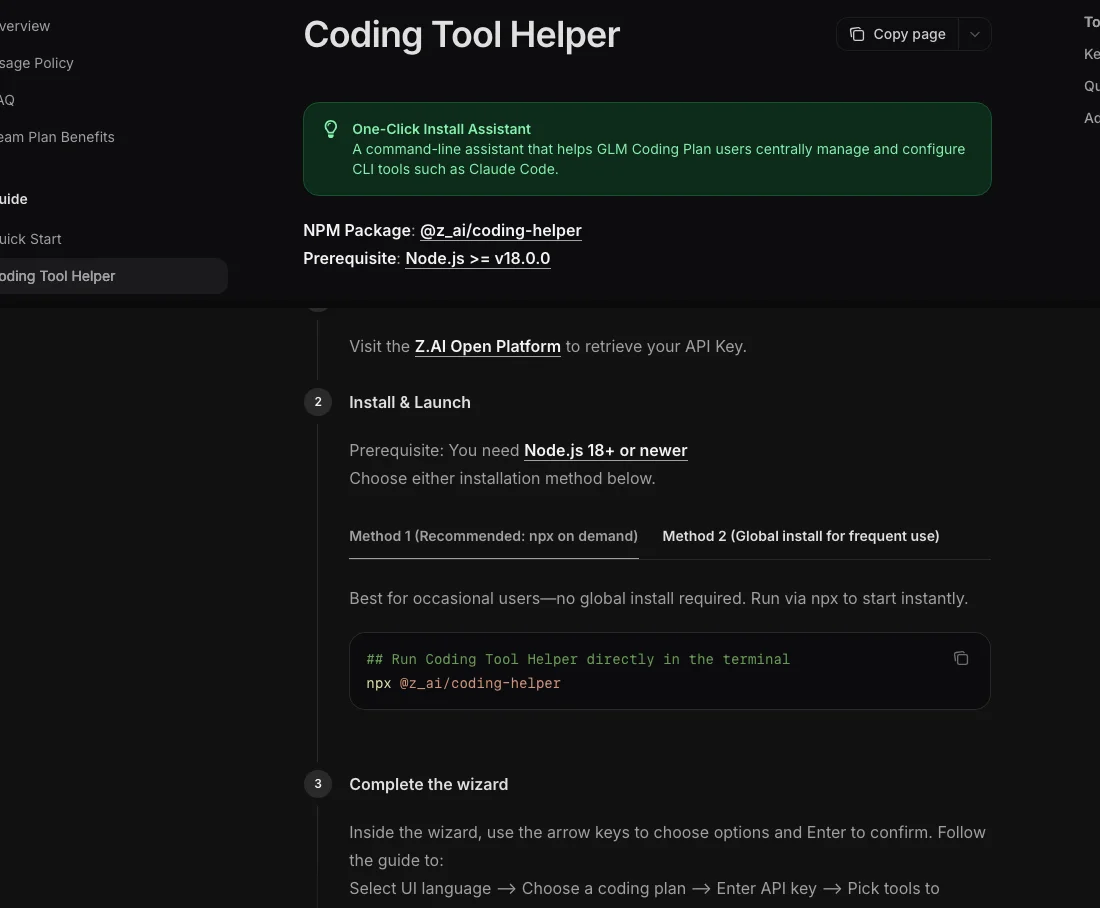Open the Node.js 18+ or newer link
This screenshot has height=908, width=1100.
tap(605, 450)
